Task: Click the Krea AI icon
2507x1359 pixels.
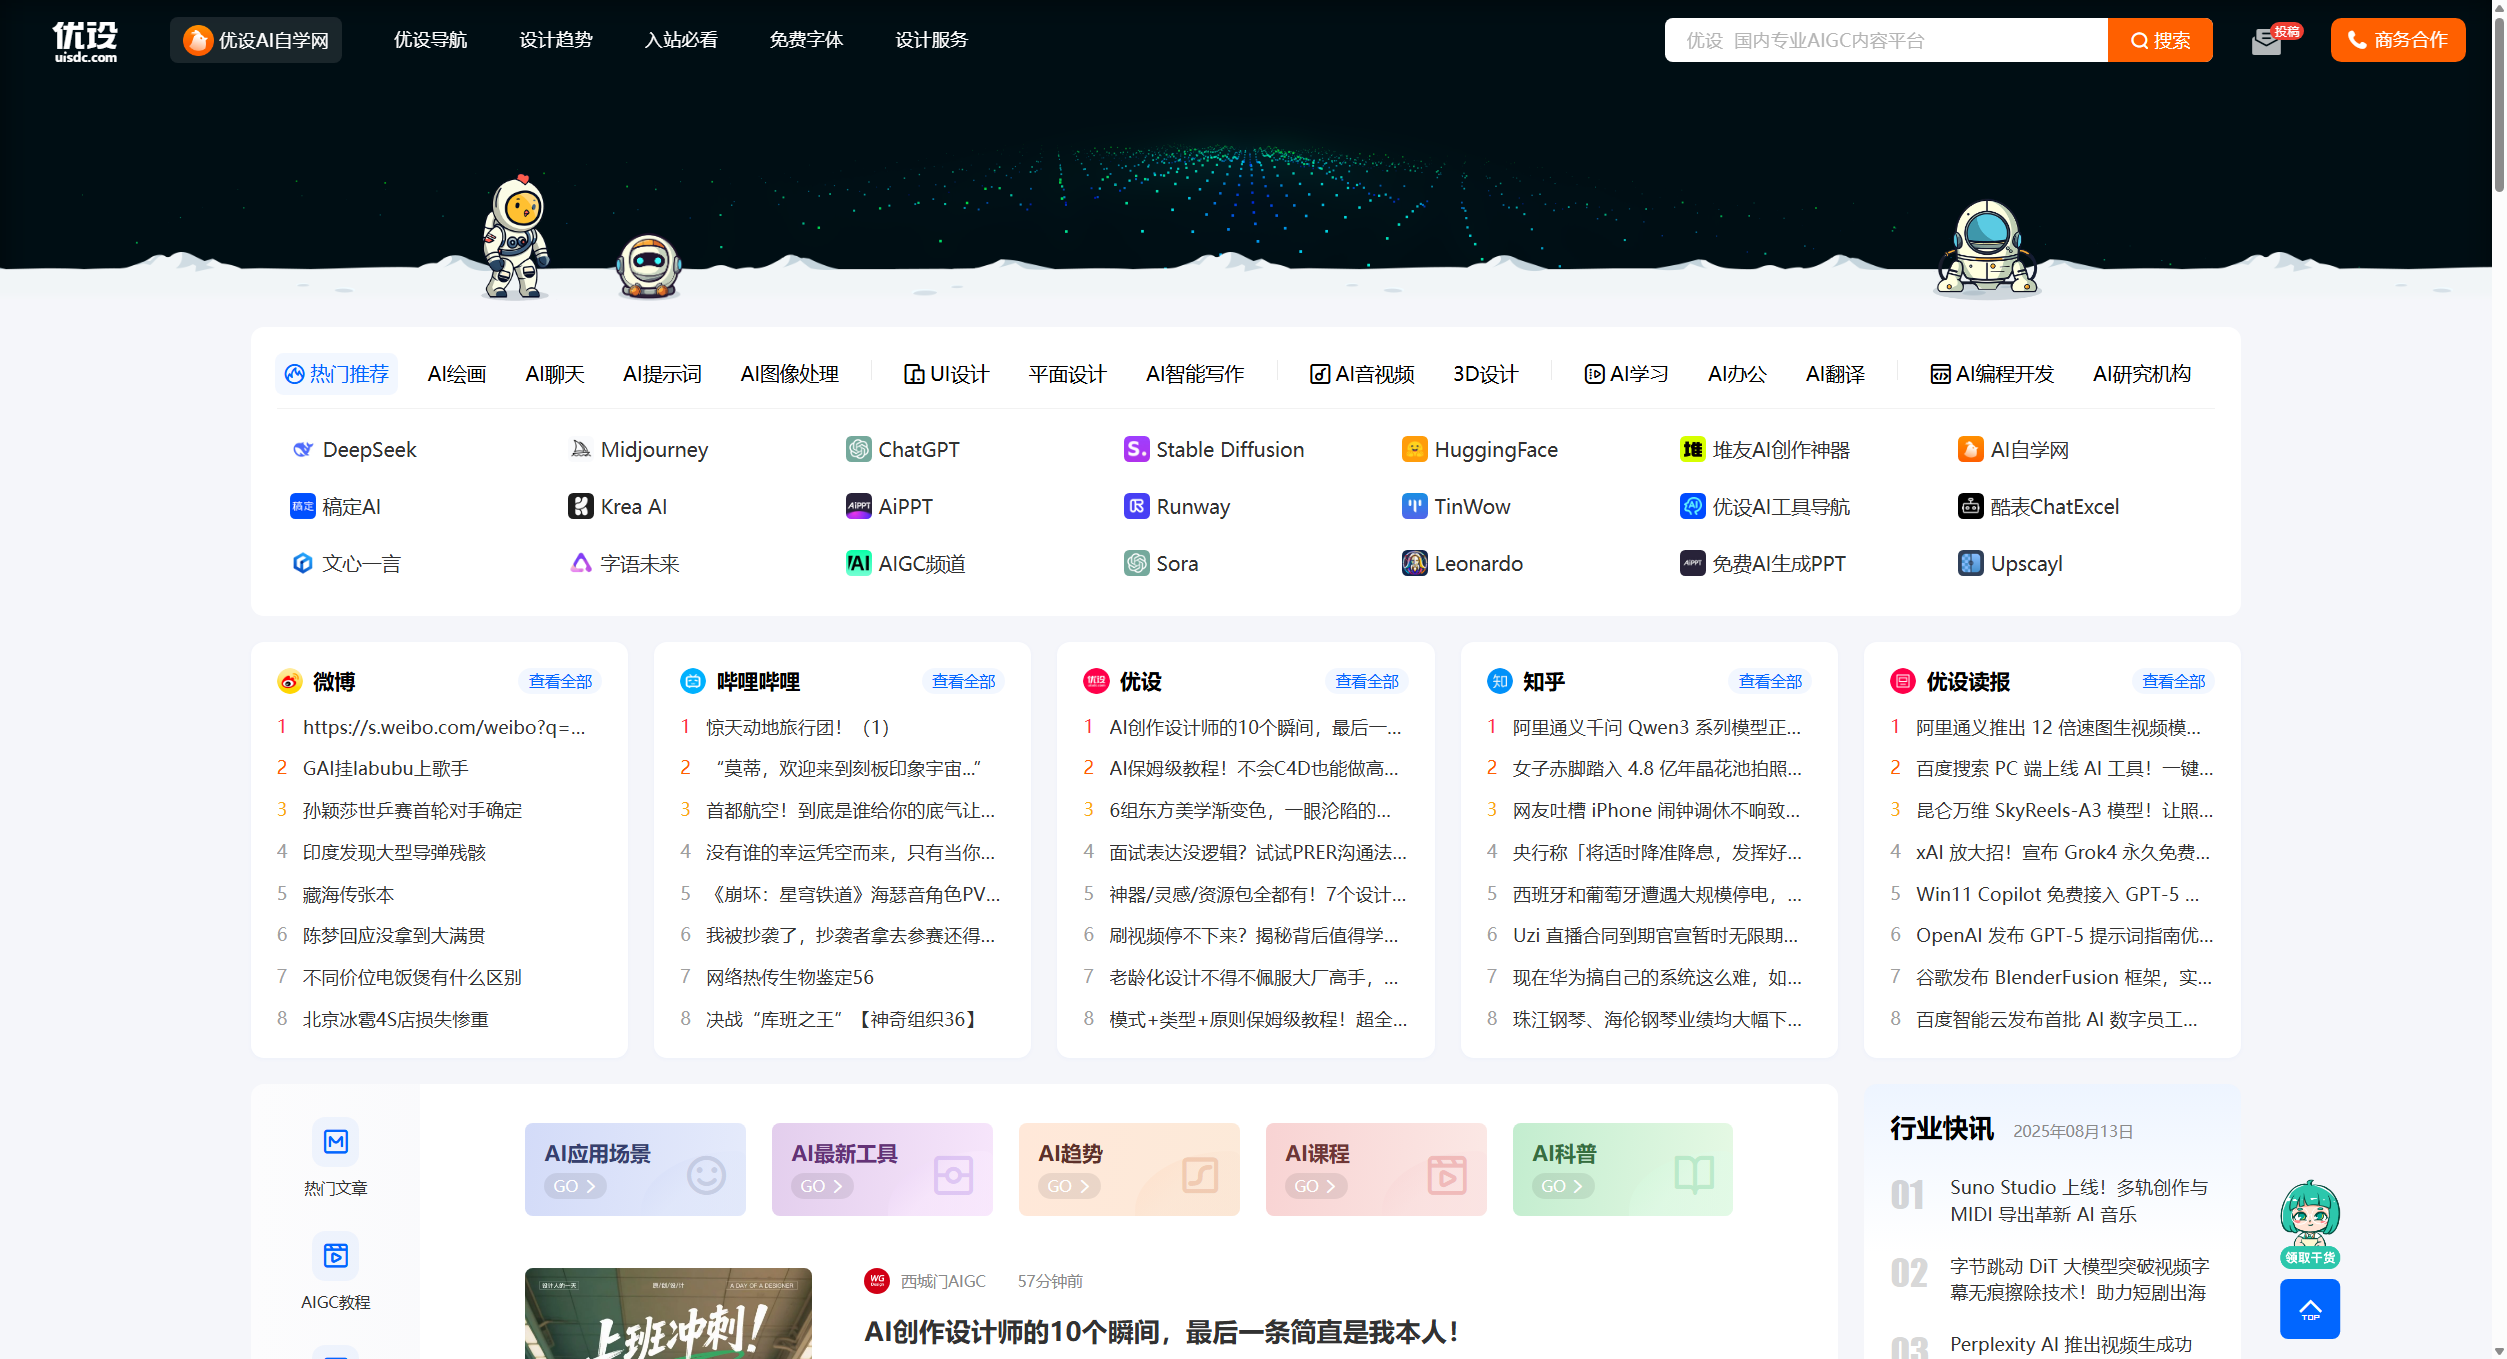Action: [x=580, y=507]
